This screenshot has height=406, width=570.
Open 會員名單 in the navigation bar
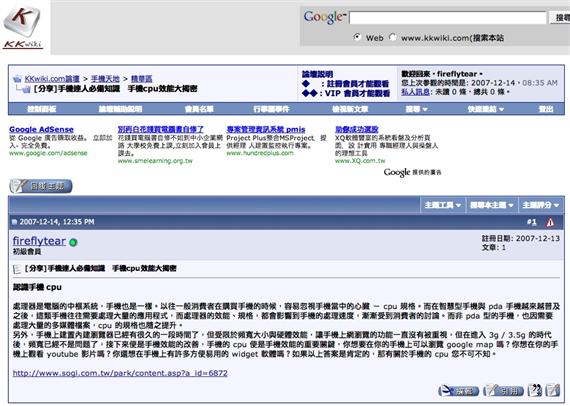coord(199,109)
